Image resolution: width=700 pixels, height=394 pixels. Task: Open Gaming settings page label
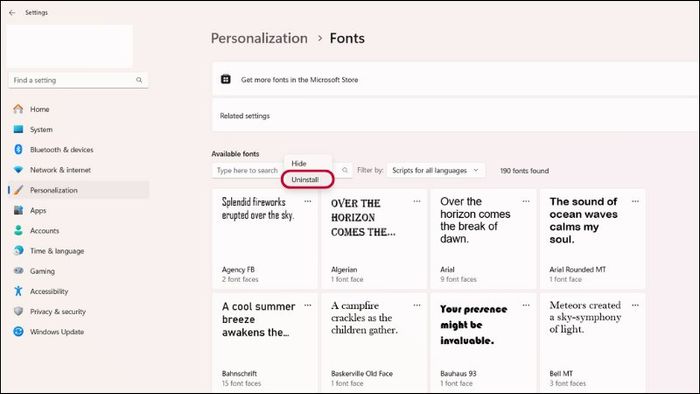click(x=42, y=271)
